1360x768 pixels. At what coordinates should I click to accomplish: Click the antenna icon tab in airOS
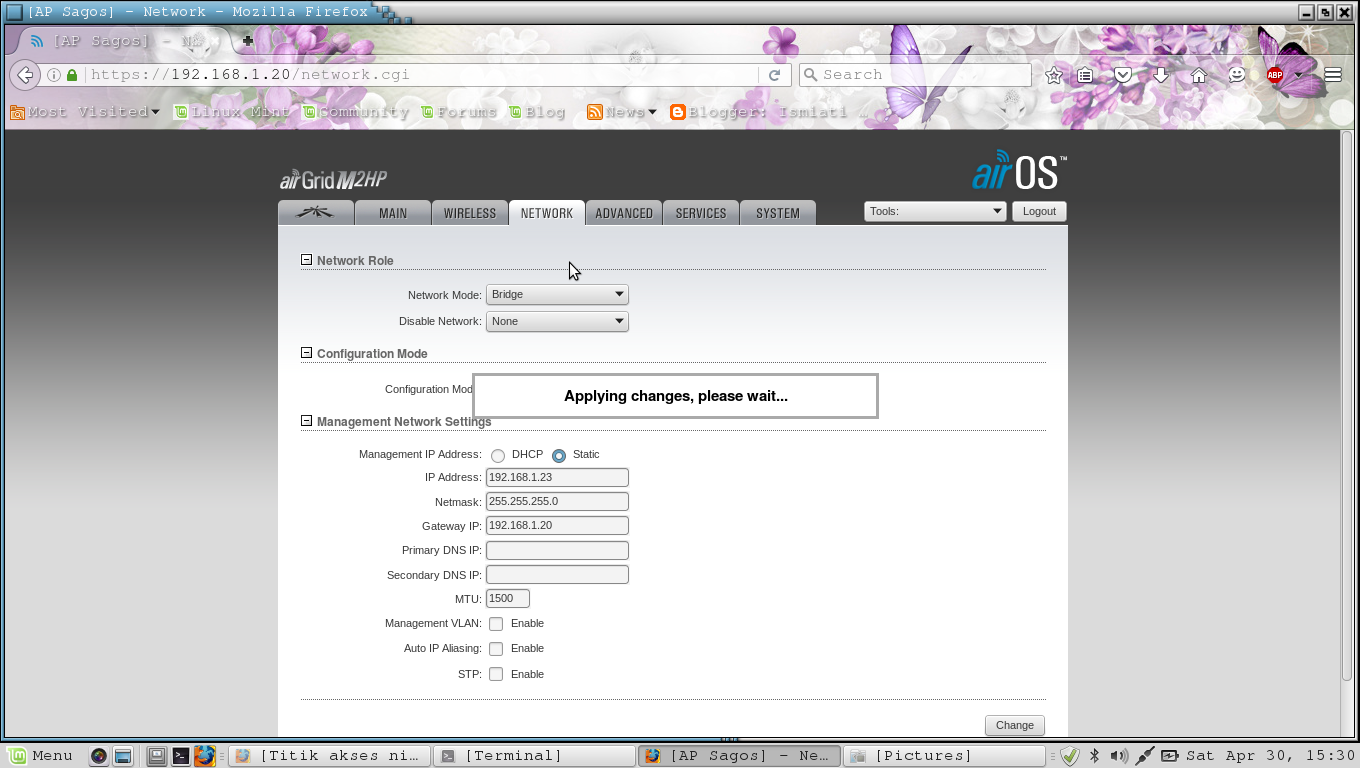point(315,212)
